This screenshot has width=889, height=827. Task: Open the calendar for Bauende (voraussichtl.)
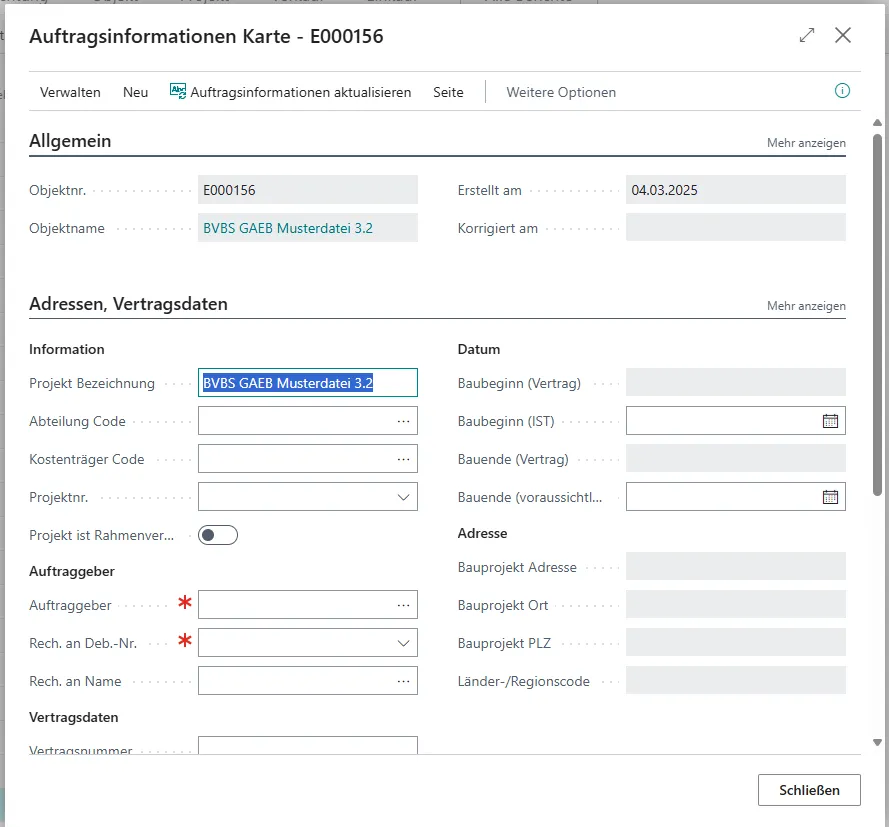pyautogui.click(x=831, y=496)
